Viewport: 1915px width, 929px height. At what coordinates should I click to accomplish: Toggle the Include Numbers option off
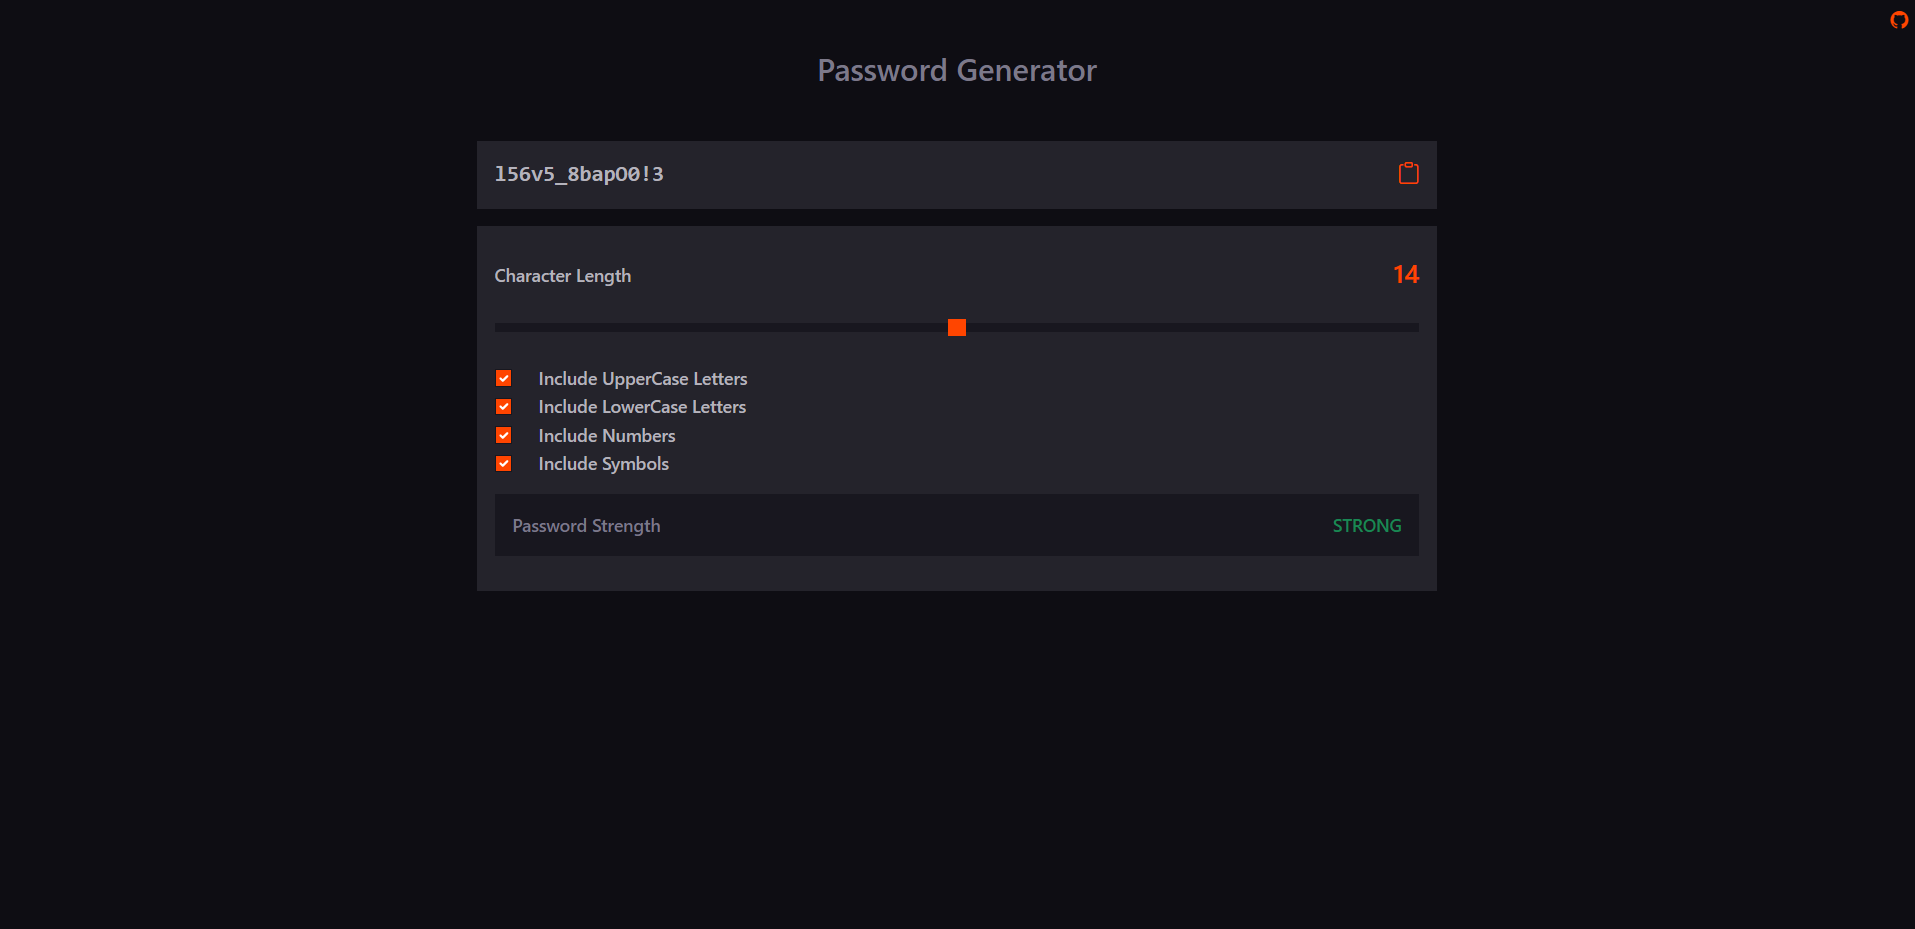[x=503, y=435]
